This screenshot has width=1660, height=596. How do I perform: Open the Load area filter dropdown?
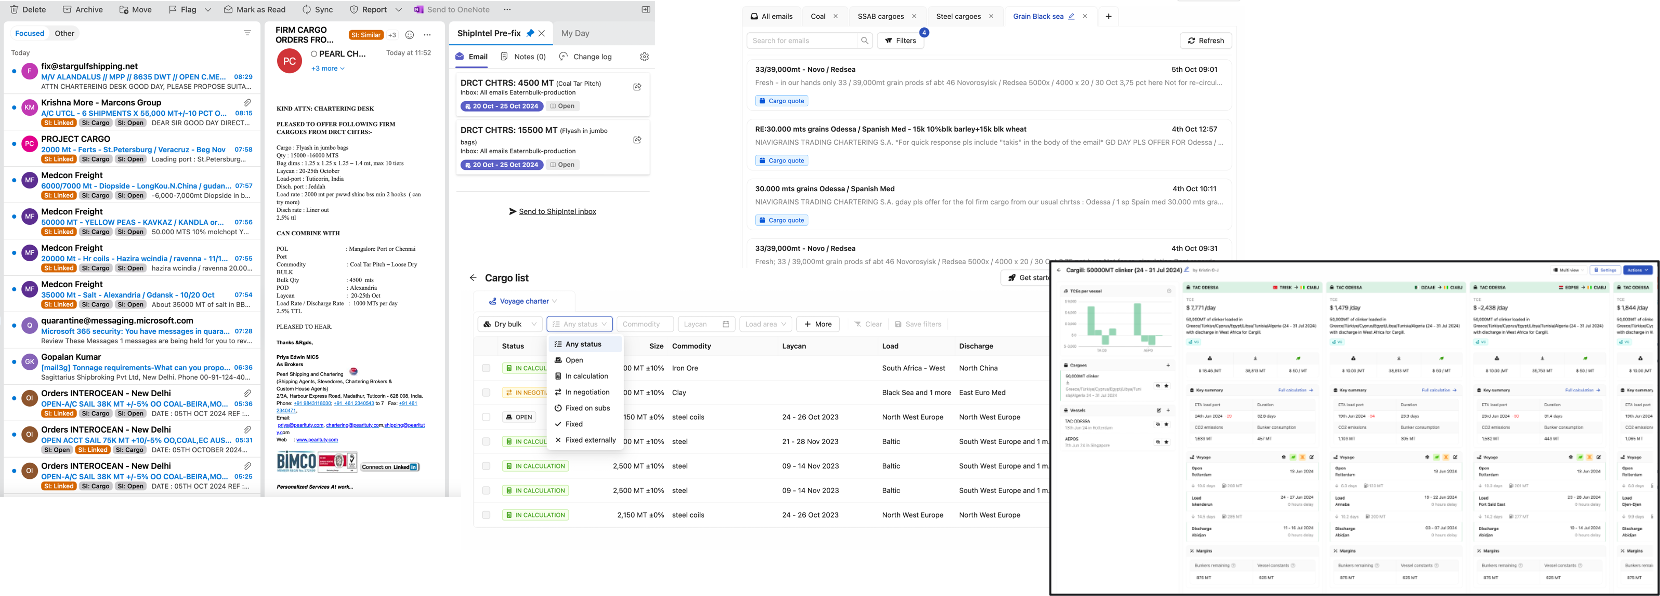click(x=765, y=324)
